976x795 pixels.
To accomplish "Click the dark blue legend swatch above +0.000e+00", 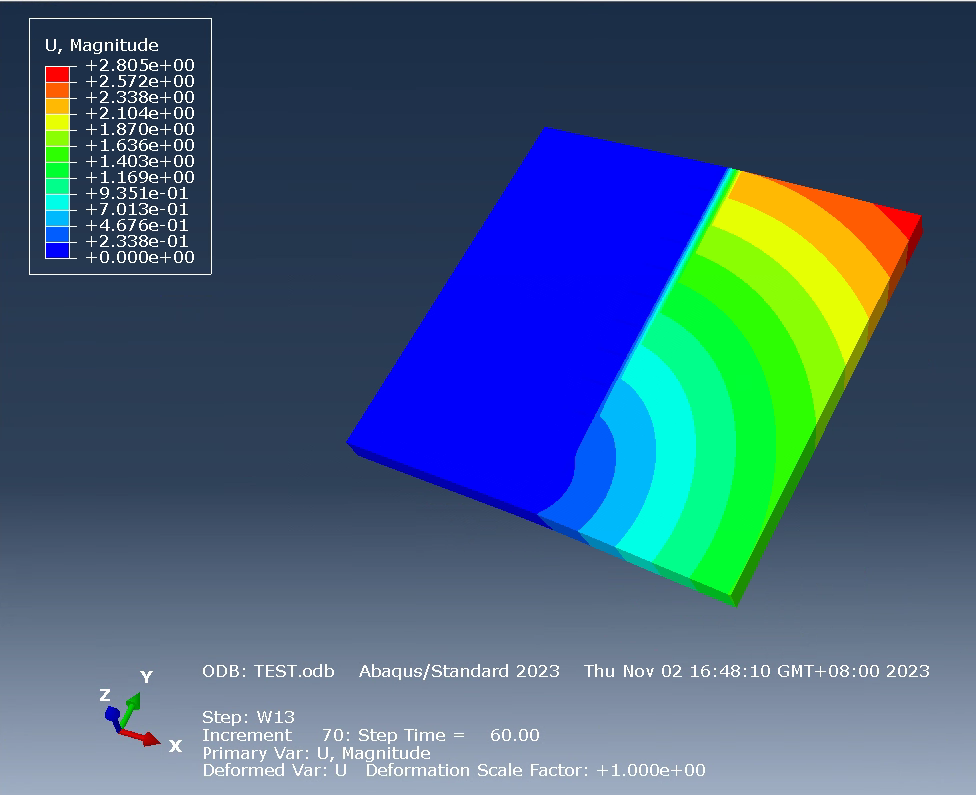I will [x=57, y=250].
